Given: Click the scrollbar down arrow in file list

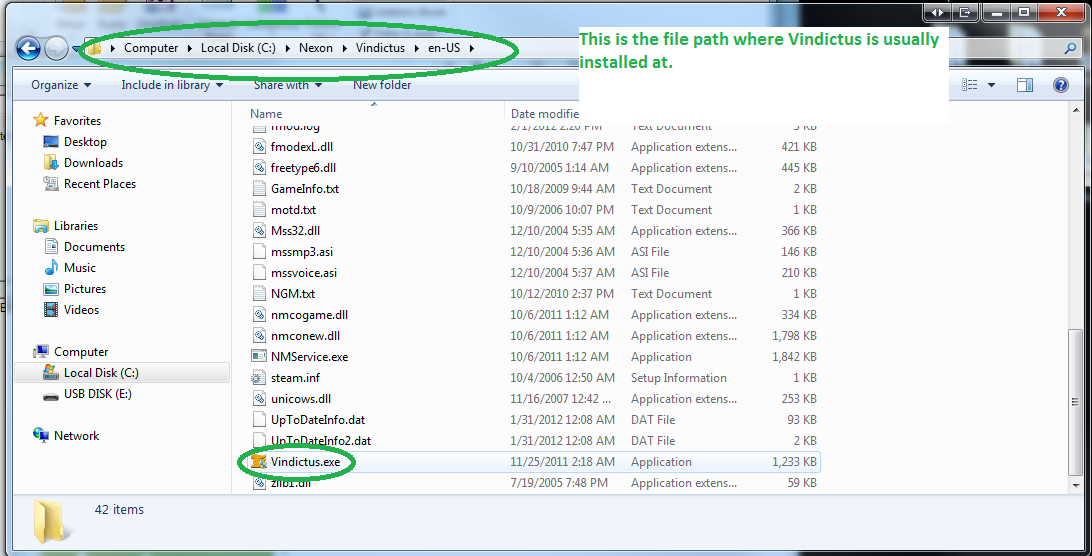Looking at the screenshot, I should [x=1076, y=485].
